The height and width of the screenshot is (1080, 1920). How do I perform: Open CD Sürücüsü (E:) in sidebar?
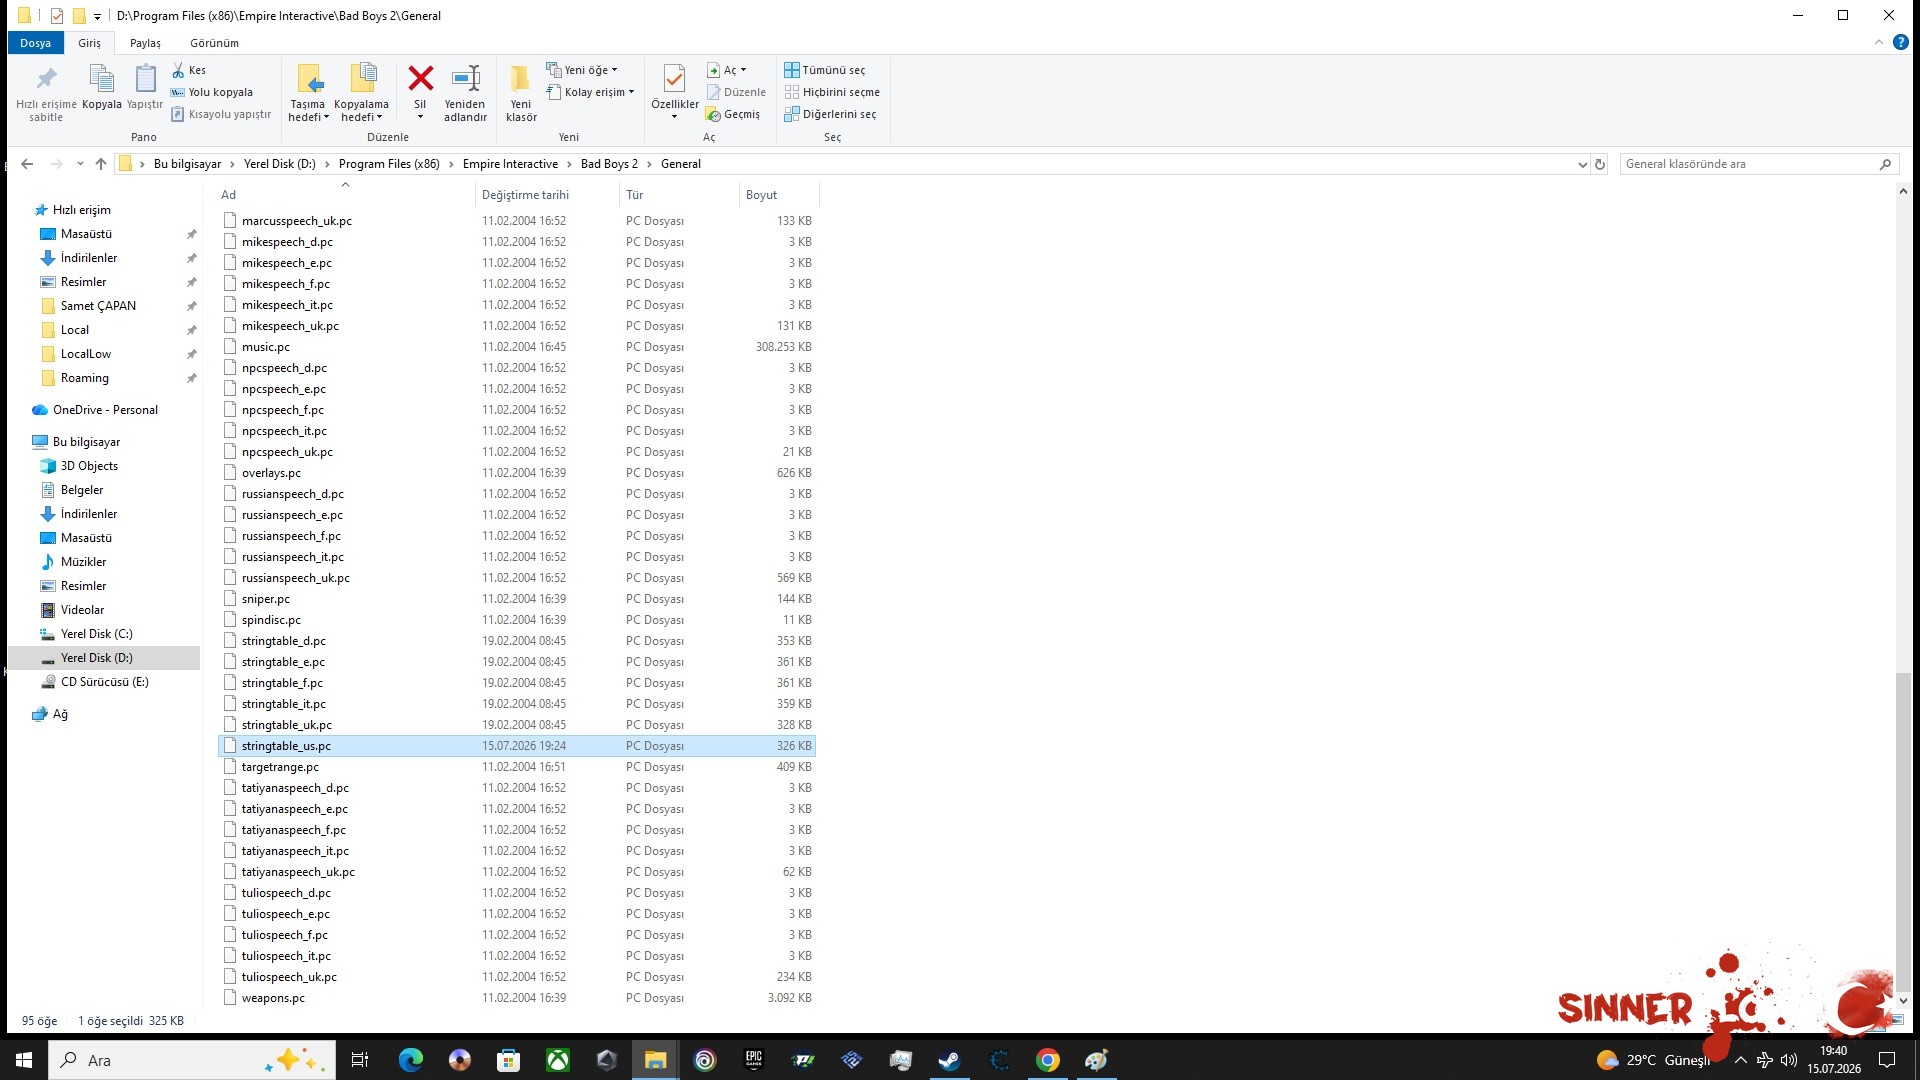pyautogui.click(x=104, y=682)
